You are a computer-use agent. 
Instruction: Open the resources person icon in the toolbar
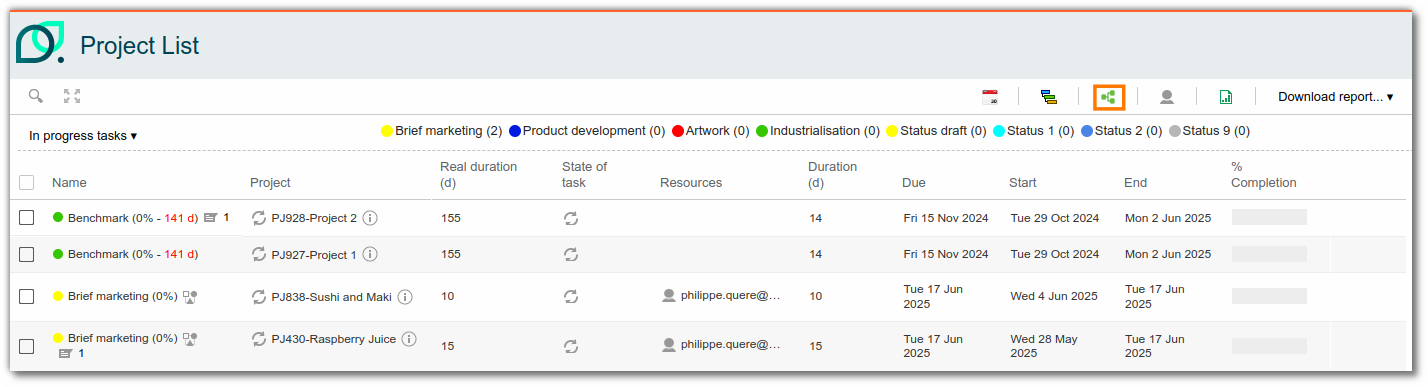click(x=1166, y=97)
